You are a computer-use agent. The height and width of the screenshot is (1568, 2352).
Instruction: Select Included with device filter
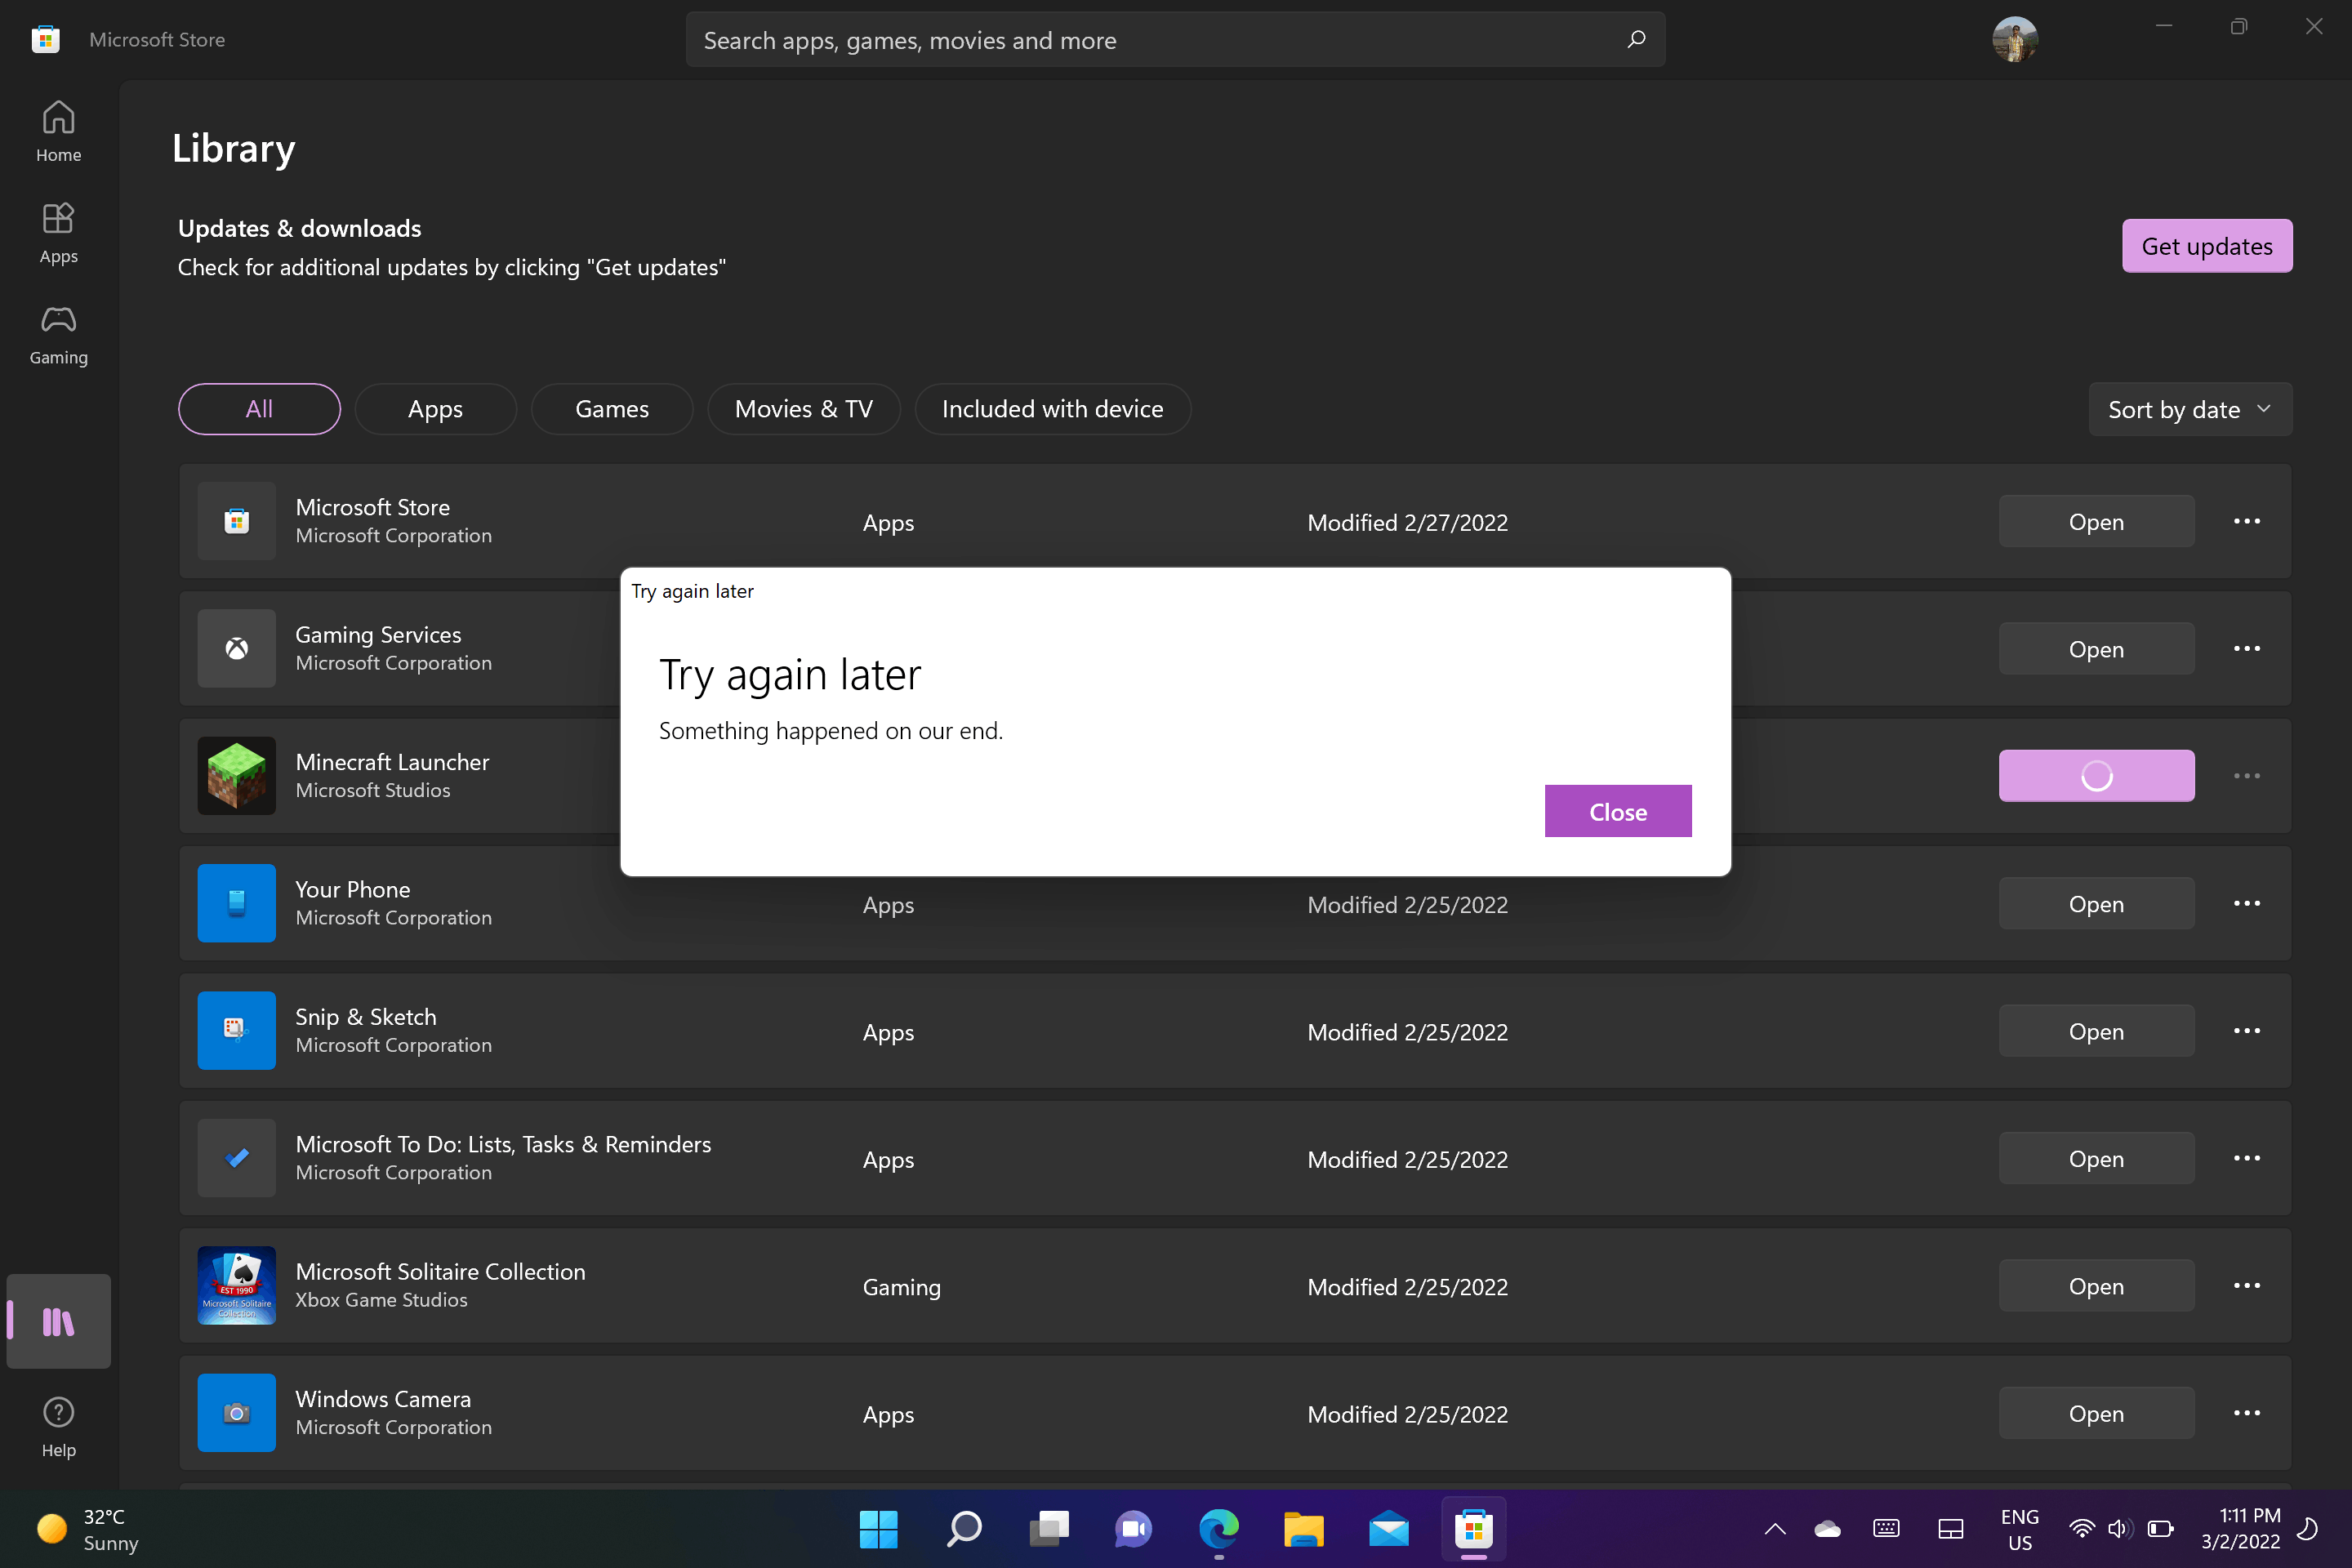(1052, 409)
